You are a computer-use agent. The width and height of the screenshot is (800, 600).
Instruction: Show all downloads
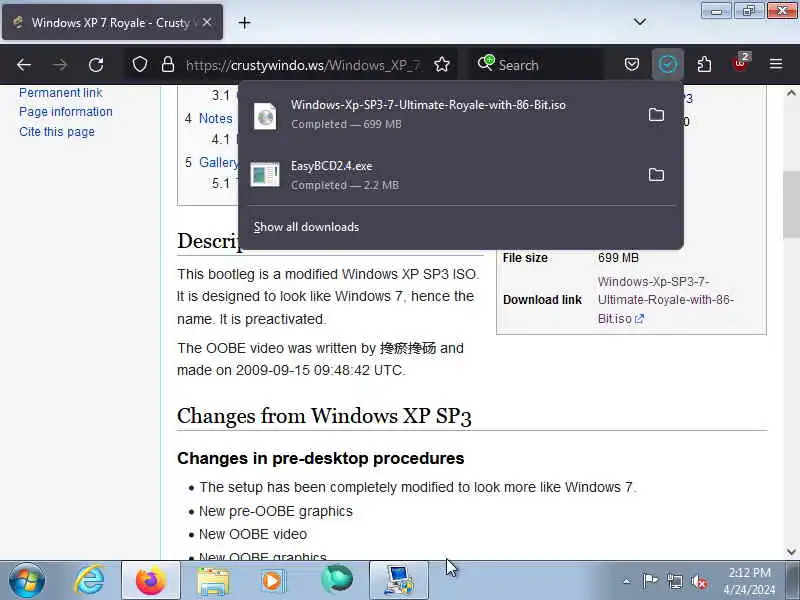pyautogui.click(x=306, y=227)
